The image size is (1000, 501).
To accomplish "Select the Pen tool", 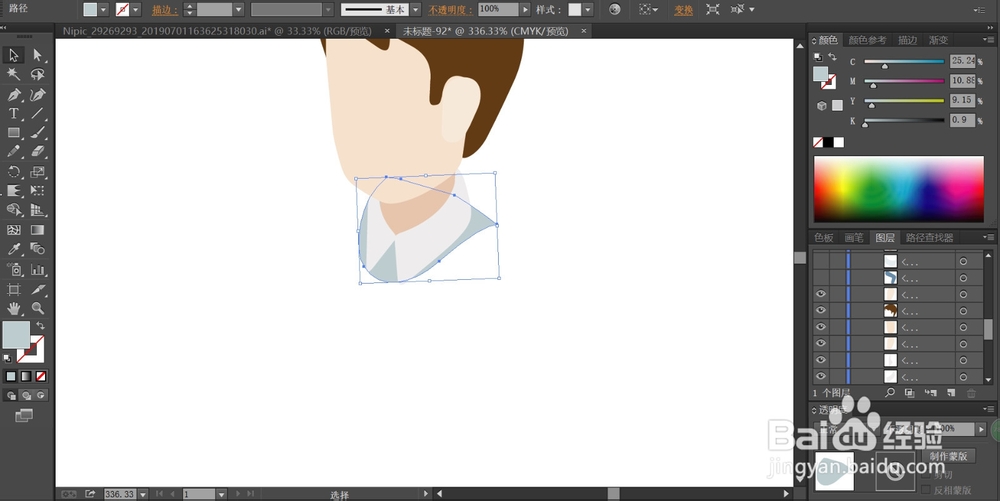I will (x=13, y=95).
